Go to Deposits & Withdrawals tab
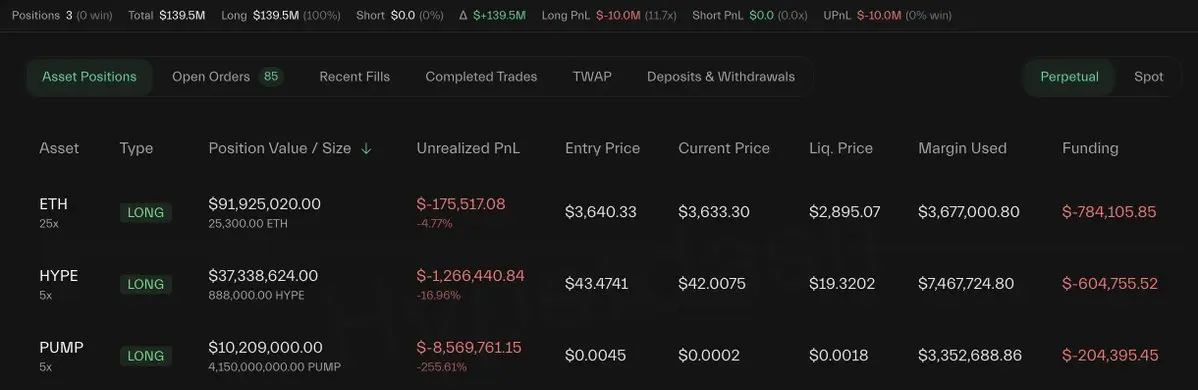Screen dimensions: 1198x390 (720, 76)
